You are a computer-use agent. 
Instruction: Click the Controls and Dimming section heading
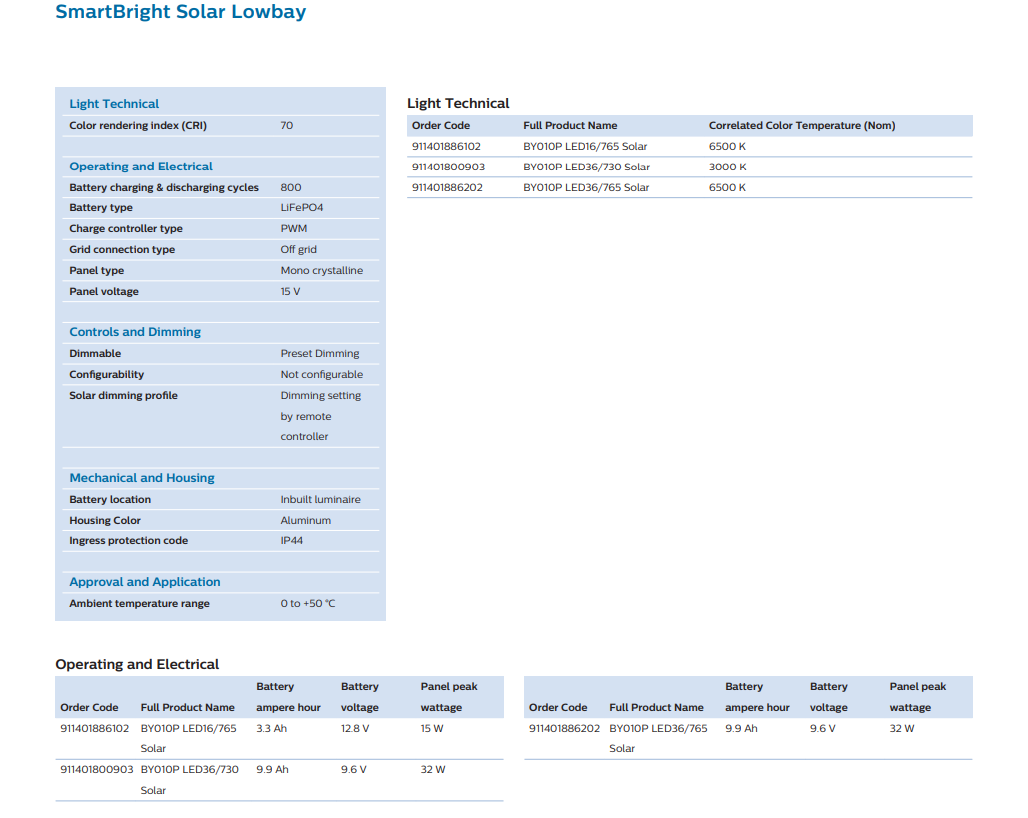click(x=135, y=332)
